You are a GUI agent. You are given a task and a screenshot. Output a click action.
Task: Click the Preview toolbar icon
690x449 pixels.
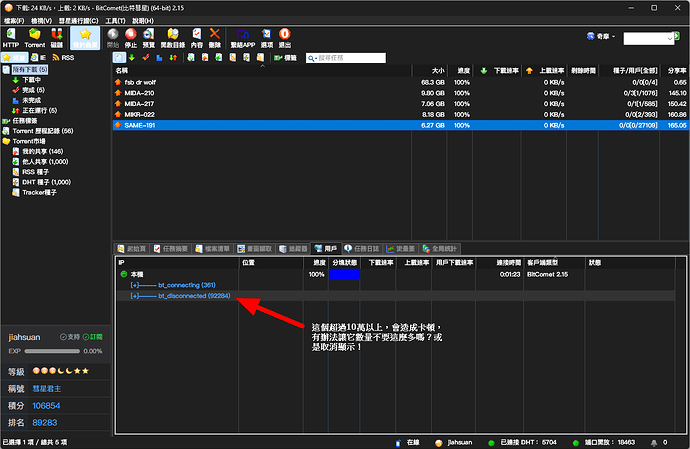pyautogui.click(x=149, y=38)
